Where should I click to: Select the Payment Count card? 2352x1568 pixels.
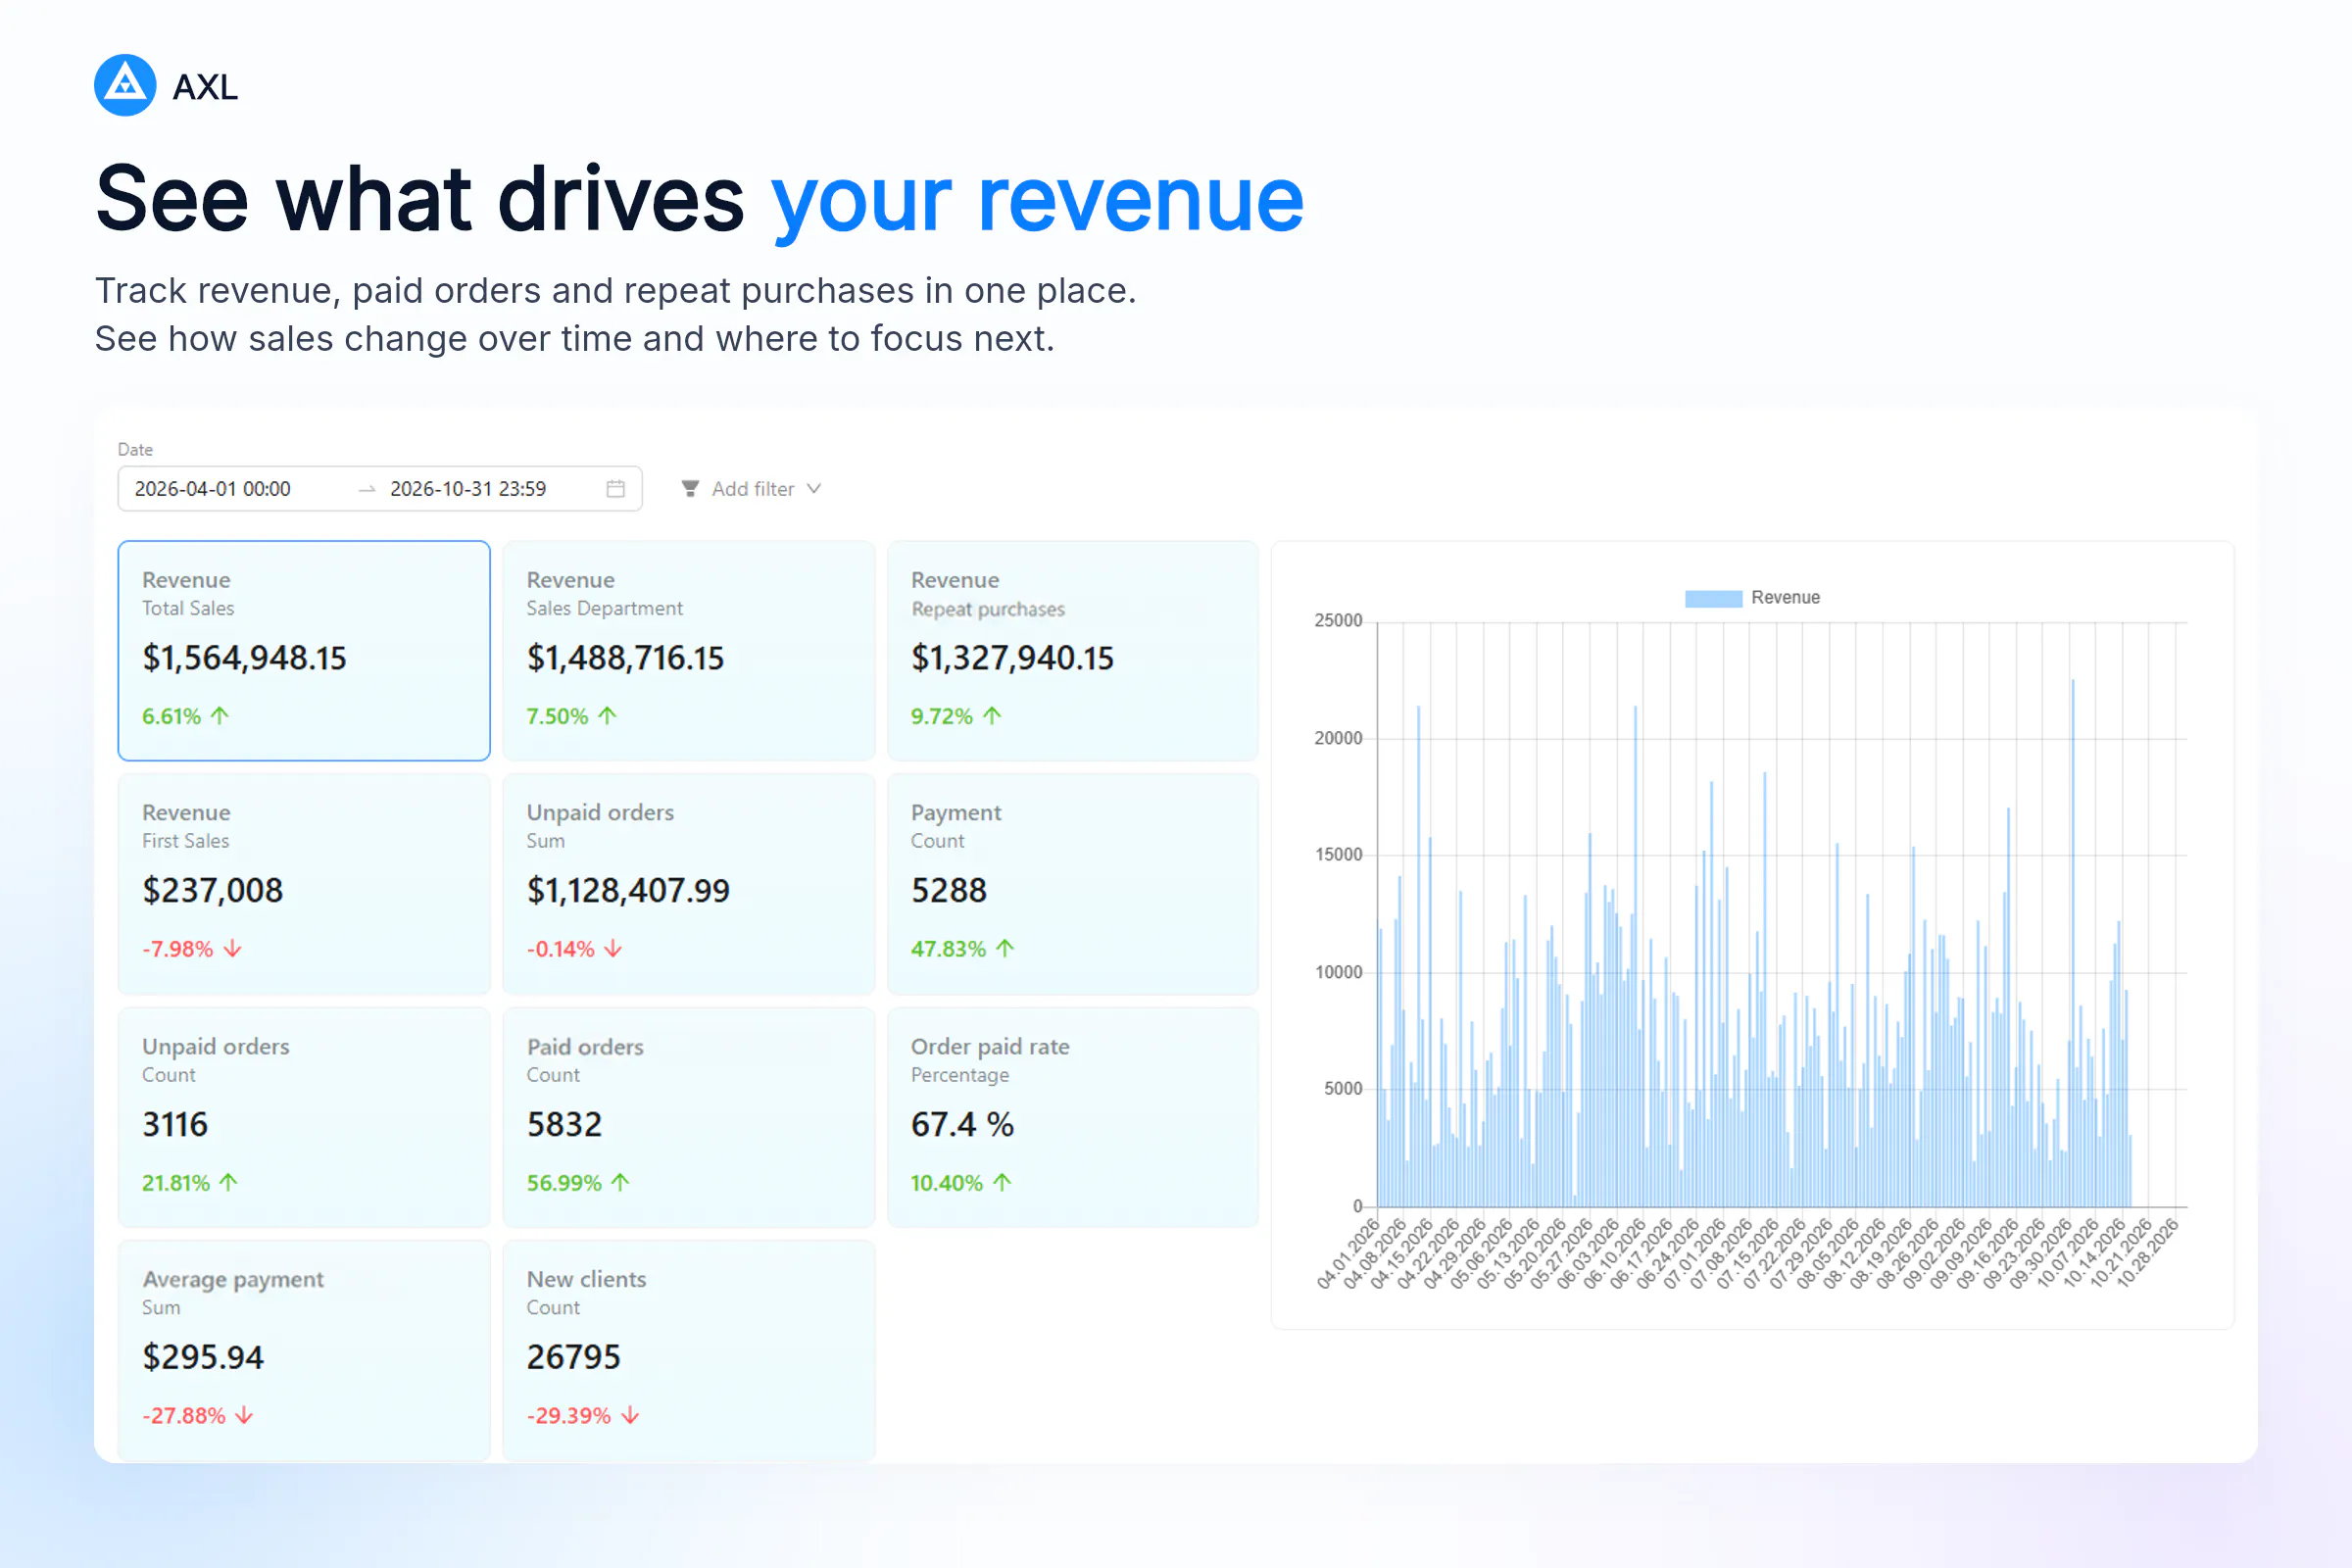[1073, 884]
